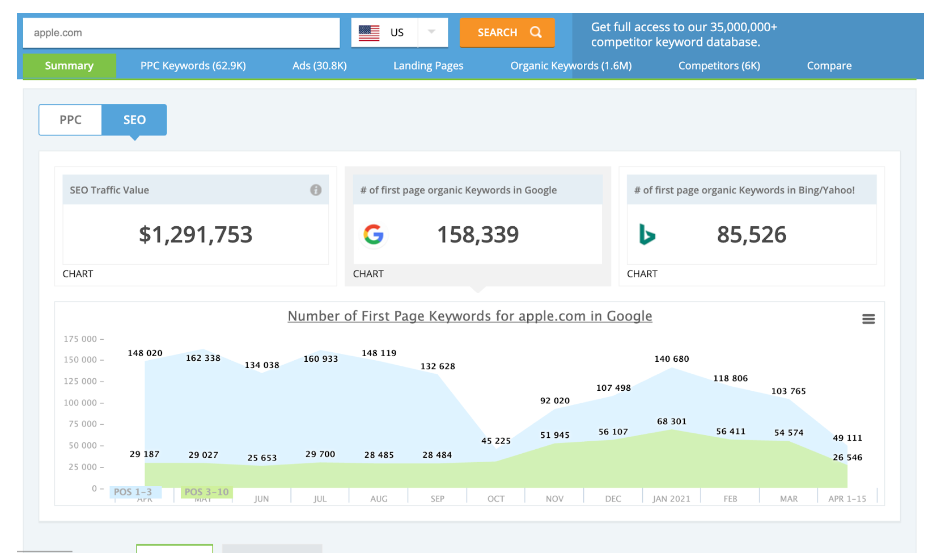Click the apple.com domain search field
This screenshot has width=927, height=555.
click(181, 33)
